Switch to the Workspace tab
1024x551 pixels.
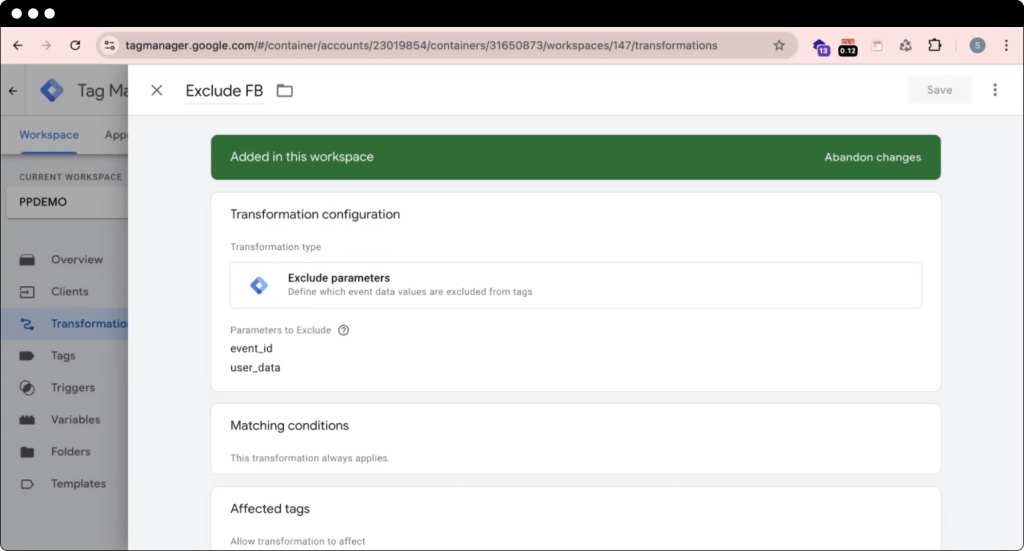coord(49,135)
